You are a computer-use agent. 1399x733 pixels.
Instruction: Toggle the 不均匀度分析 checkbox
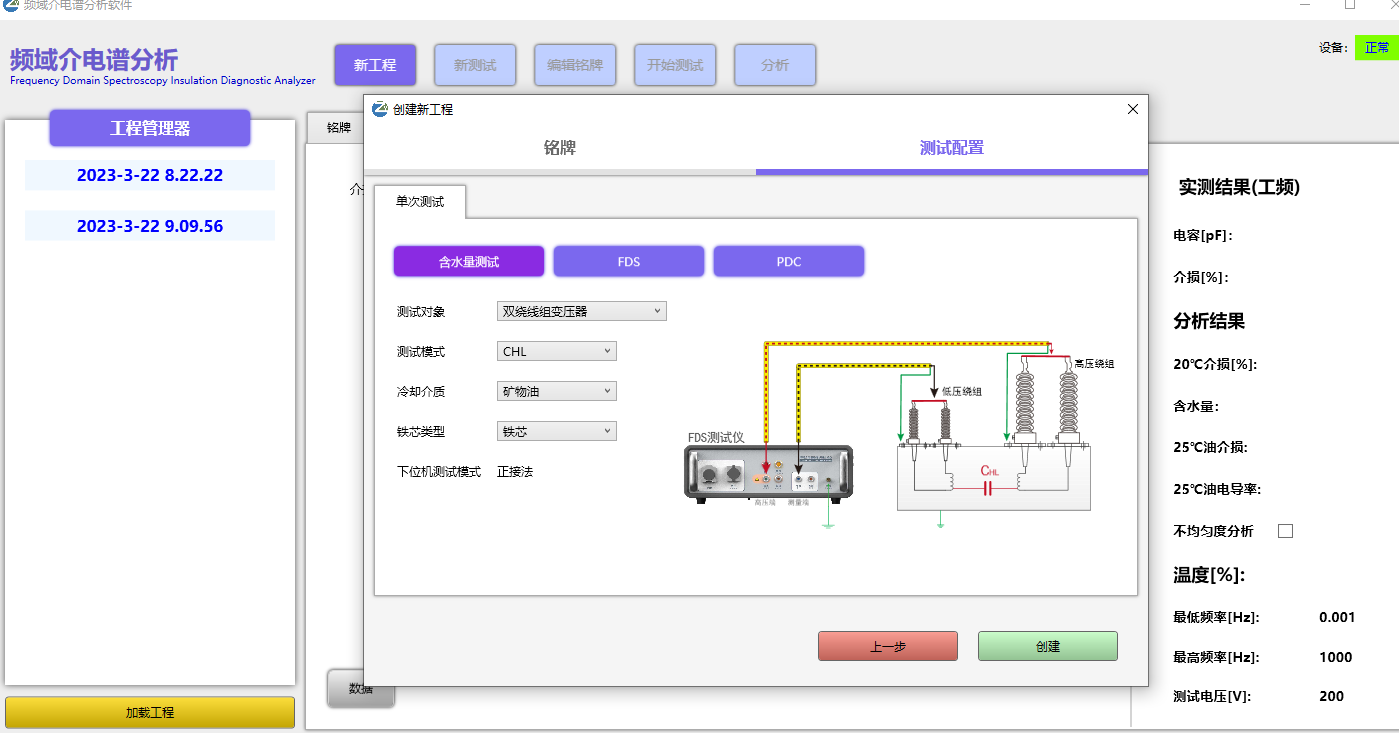pyautogui.click(x=1285, y=531)
